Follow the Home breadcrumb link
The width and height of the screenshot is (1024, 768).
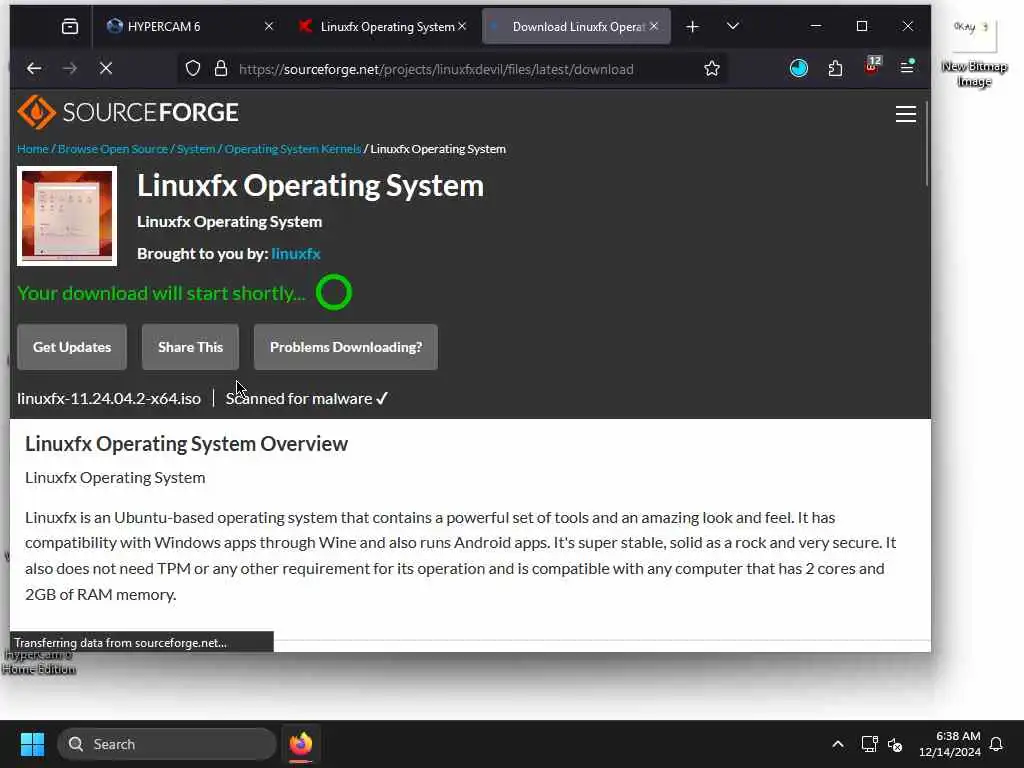coord(33,149)
